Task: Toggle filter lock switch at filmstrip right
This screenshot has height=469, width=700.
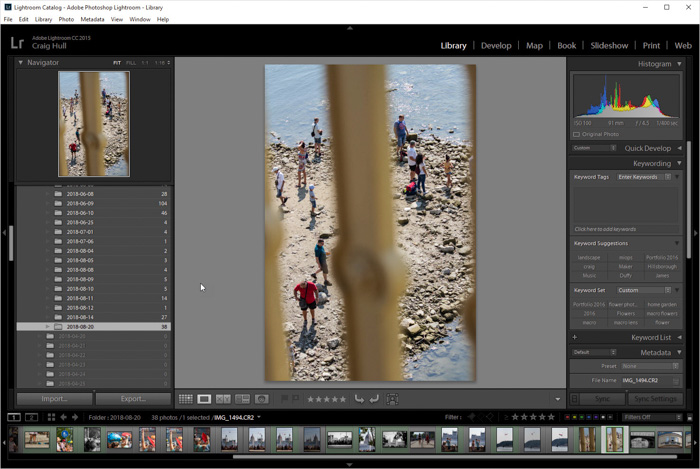Action: [689, 418]
